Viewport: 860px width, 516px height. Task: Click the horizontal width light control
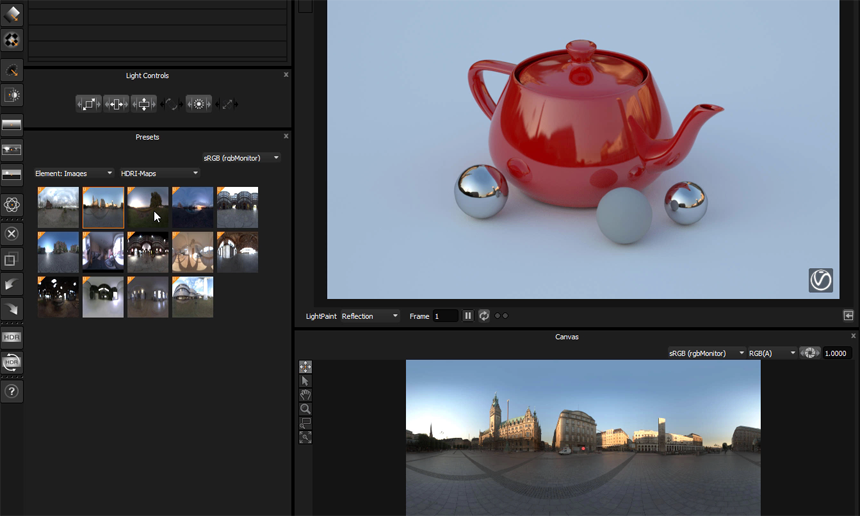[116, 104]
